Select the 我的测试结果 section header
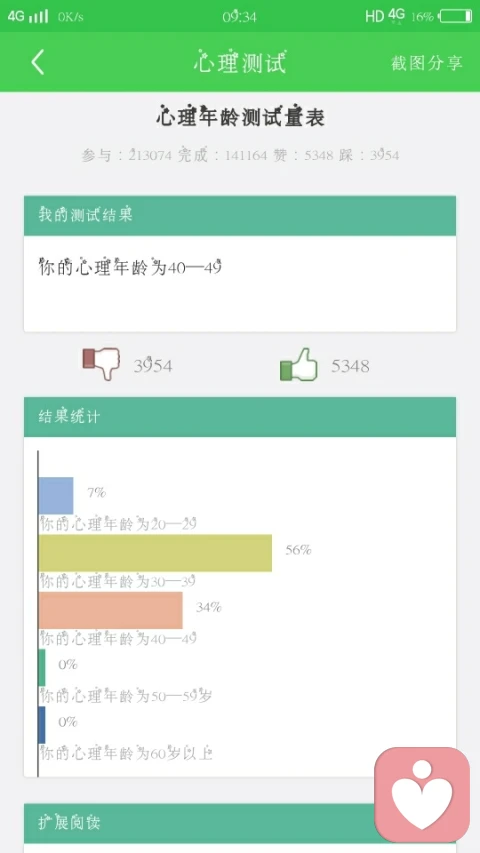The width and height of the screenshot is (480, 853). coord(239,215)
